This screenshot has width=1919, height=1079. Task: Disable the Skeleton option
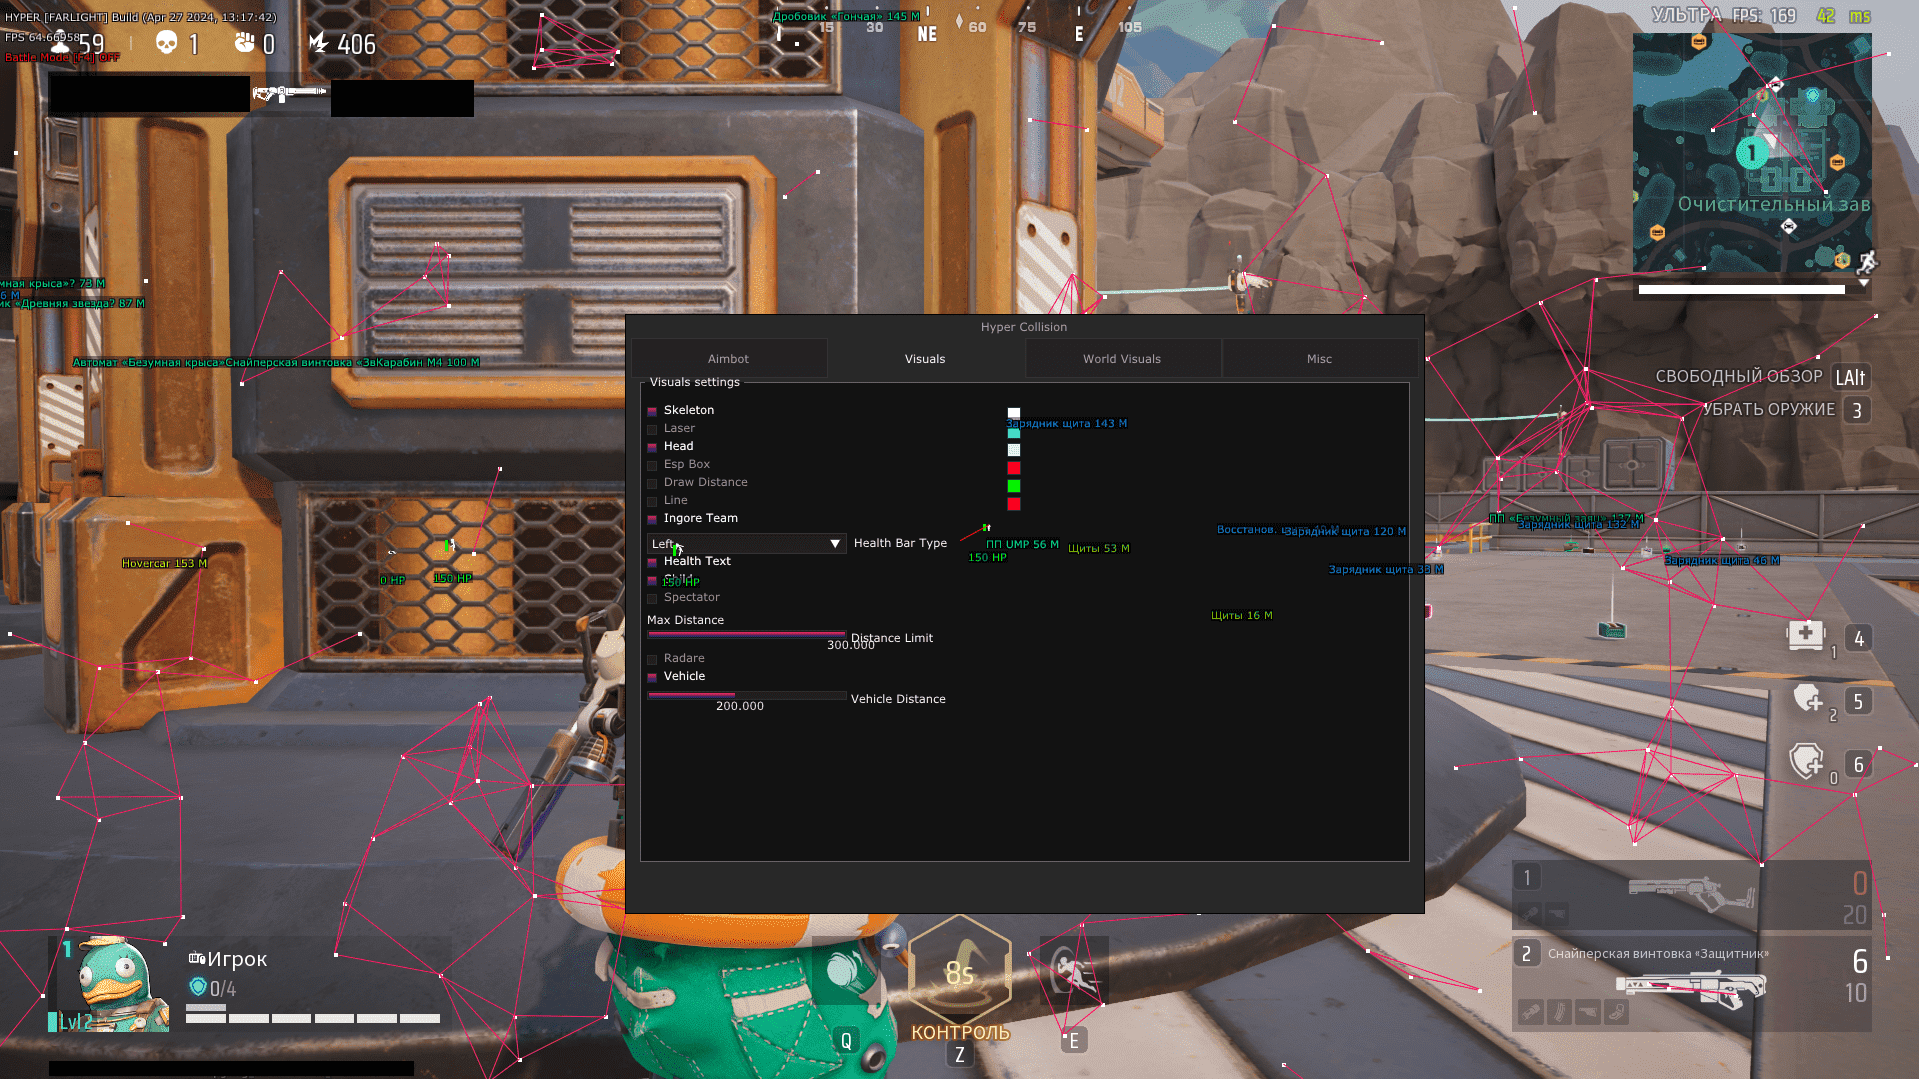pyautogui.click(x=654, y=410)
